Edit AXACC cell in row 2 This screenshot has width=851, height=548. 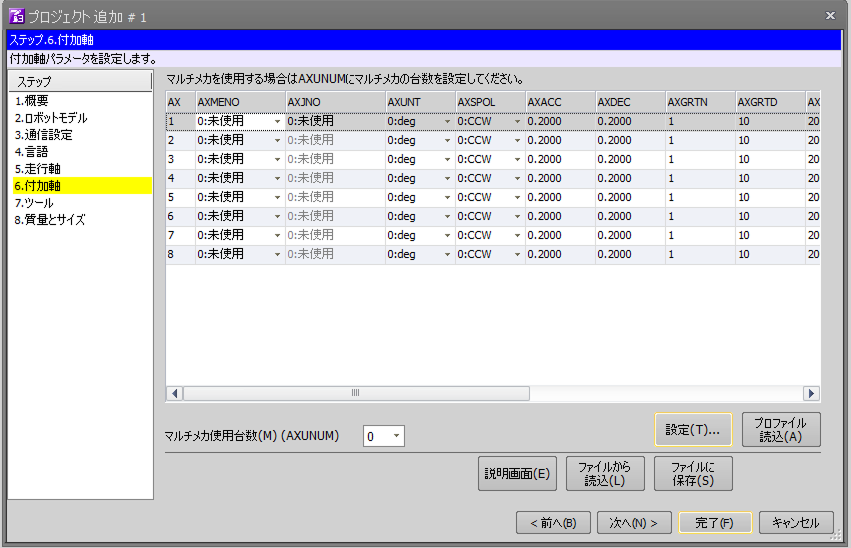pyautogui.click(x=557, y=140)
